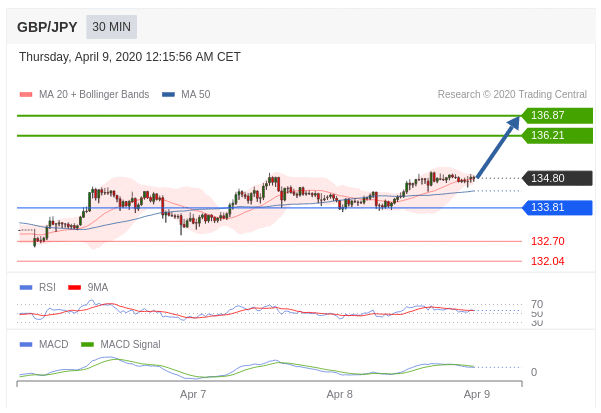Click the chart timestamp Thursday, April 9, 2020
This screenshot has height=413, width=601.
pos(130,57)
